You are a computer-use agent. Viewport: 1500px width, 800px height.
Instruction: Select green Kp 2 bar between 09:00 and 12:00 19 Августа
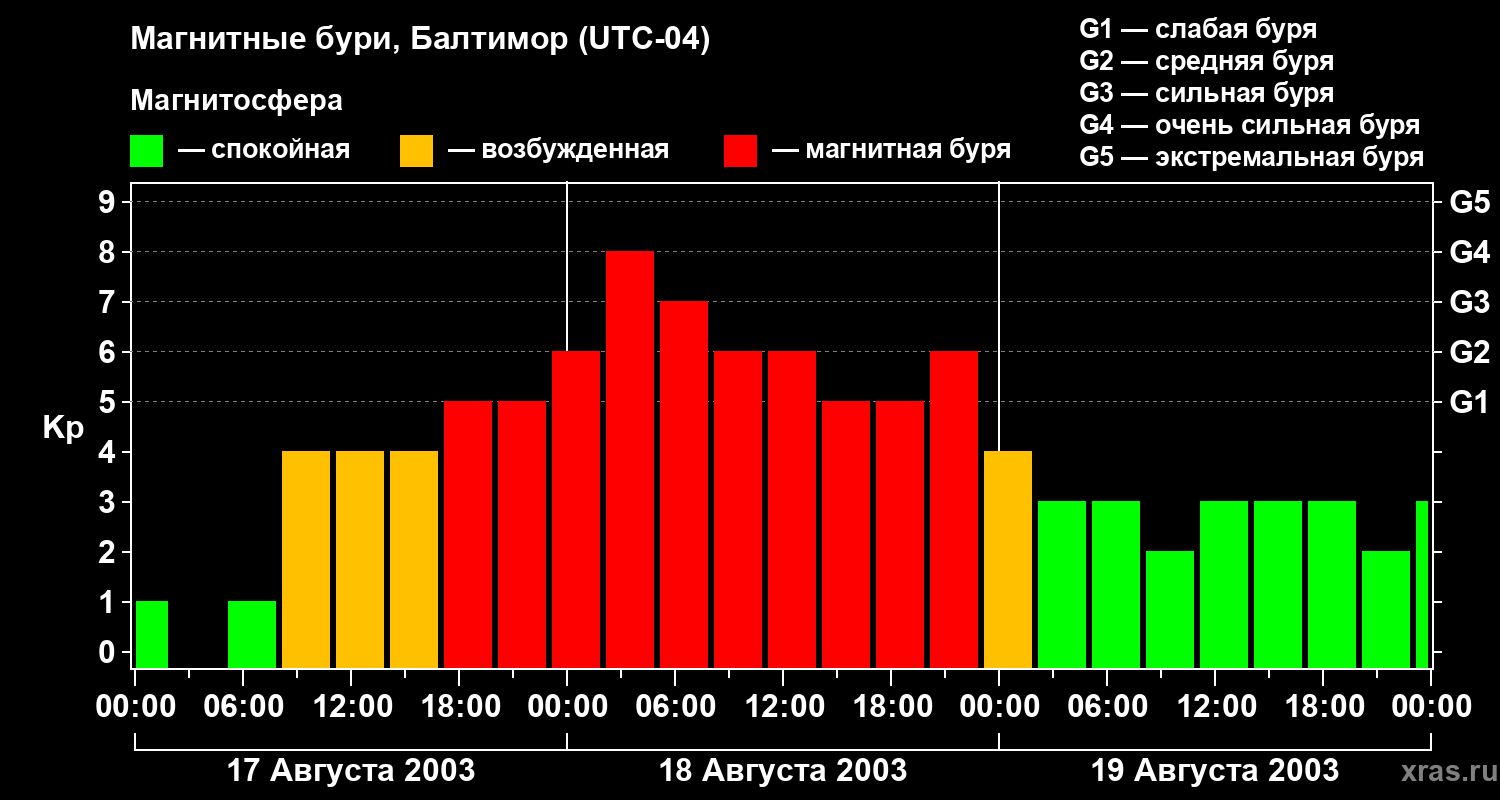(x=1170, y=610)
